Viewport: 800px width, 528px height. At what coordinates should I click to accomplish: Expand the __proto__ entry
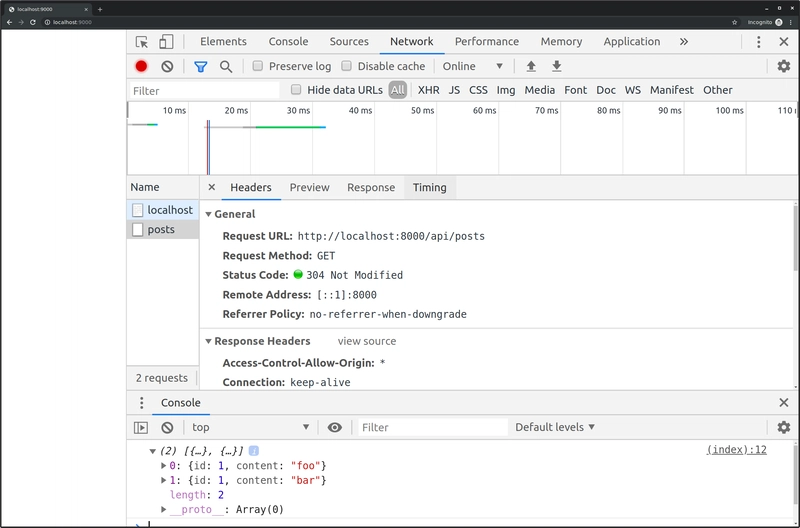(x=163, y=509)
